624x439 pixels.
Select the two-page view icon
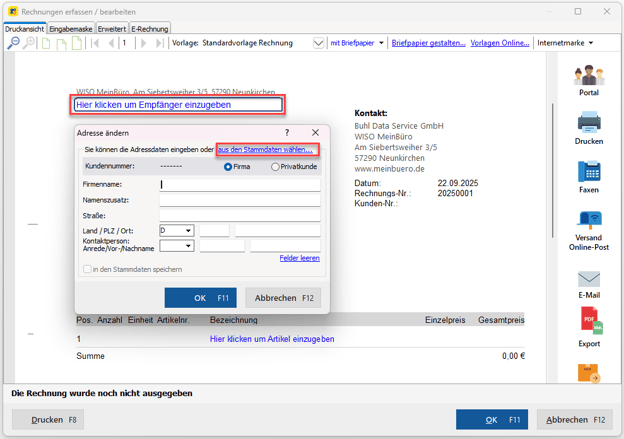coord(61,43)
